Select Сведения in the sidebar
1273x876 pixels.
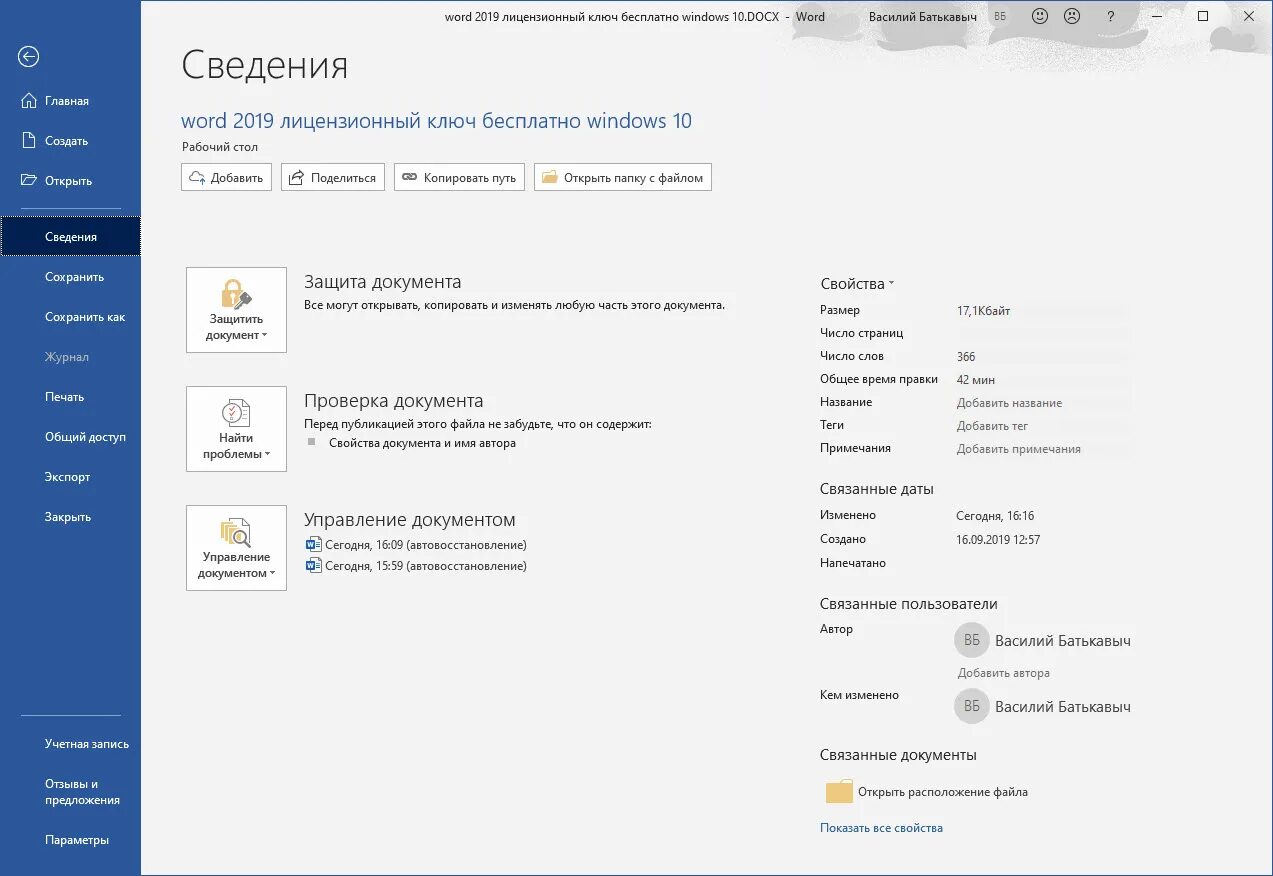[70, 237]
